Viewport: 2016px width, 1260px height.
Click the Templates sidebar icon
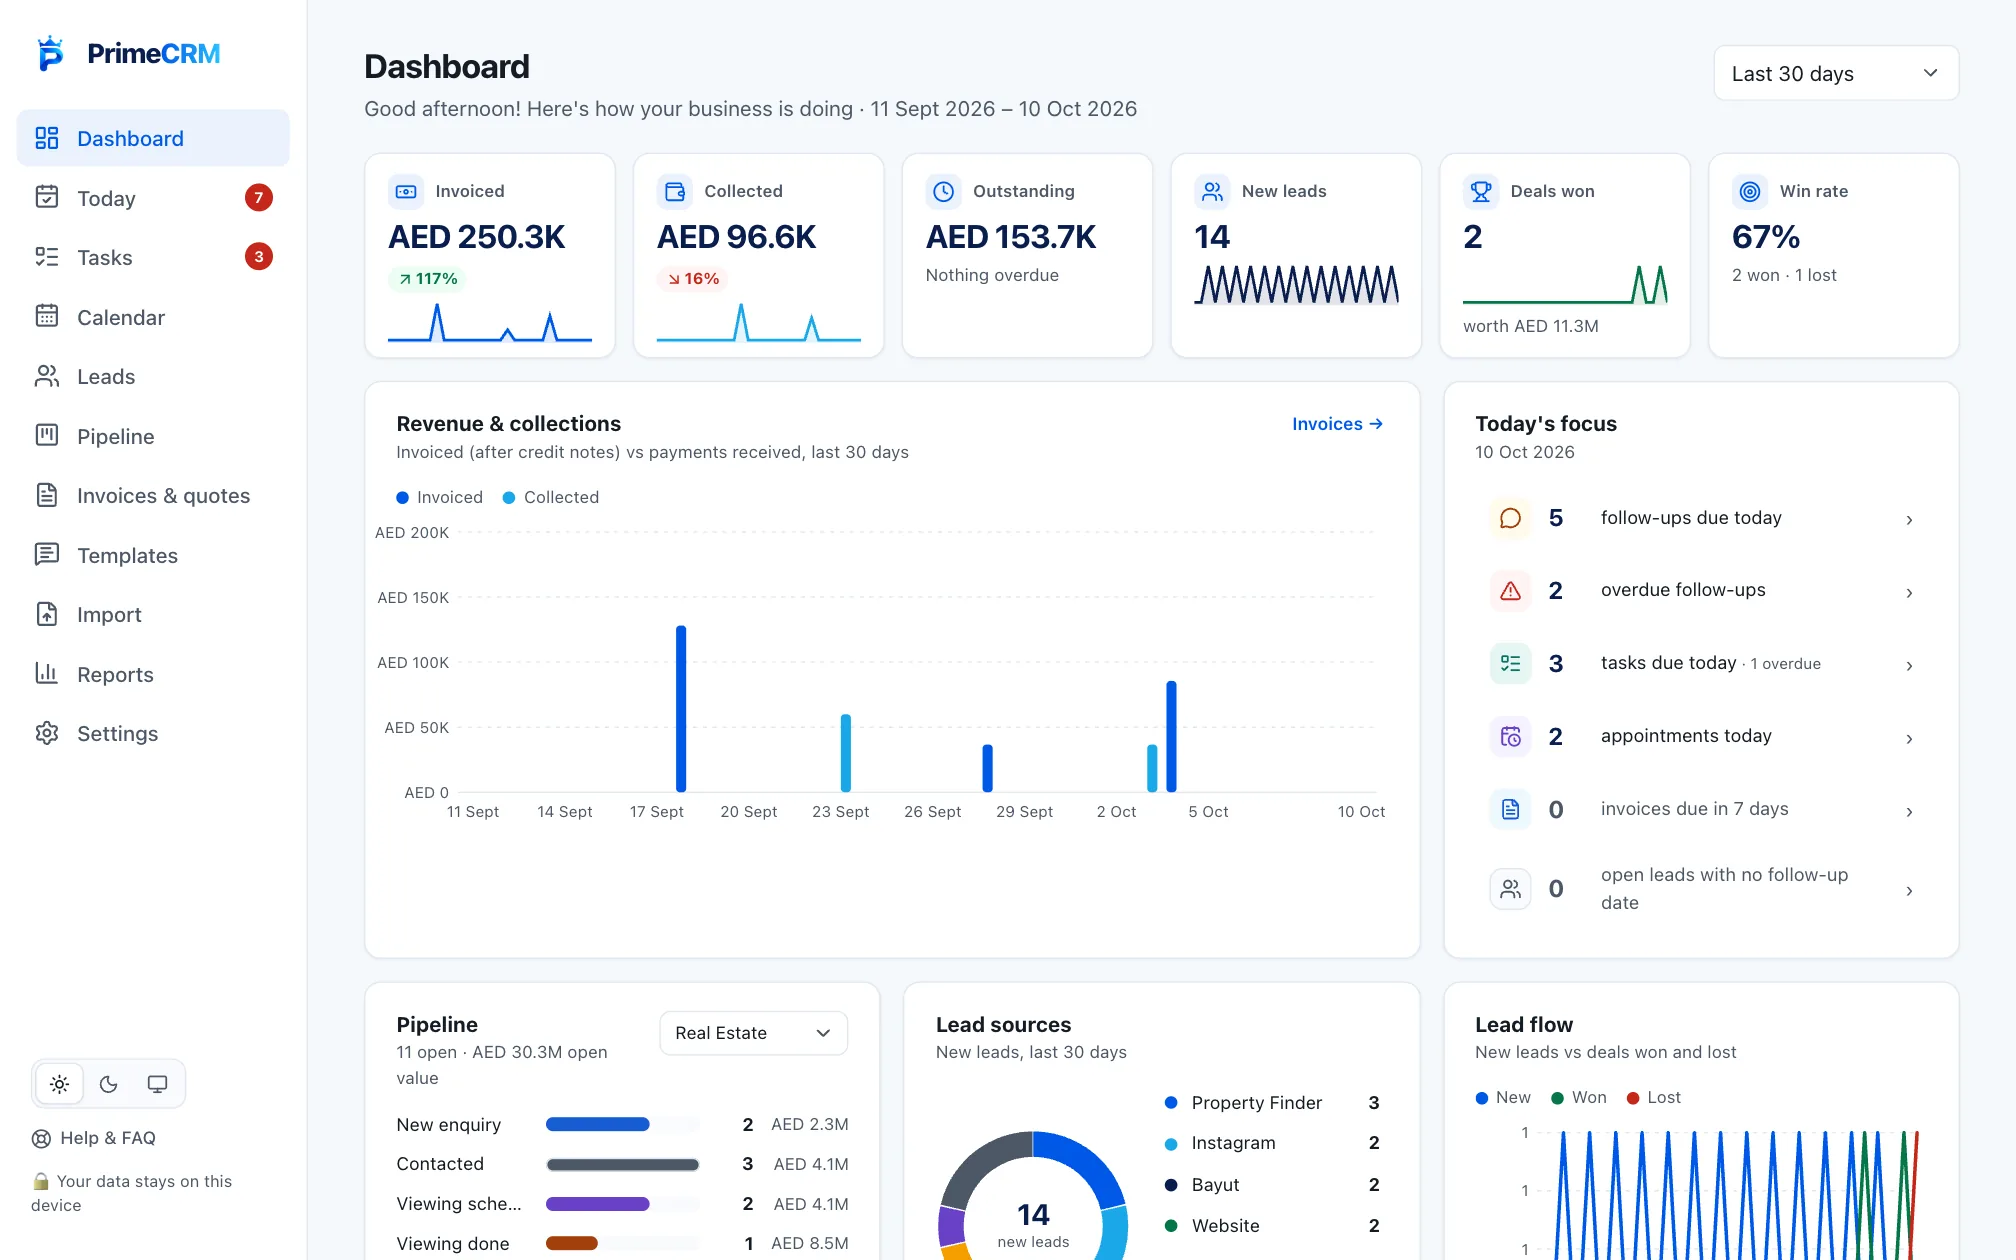click(x=47, y=555)
